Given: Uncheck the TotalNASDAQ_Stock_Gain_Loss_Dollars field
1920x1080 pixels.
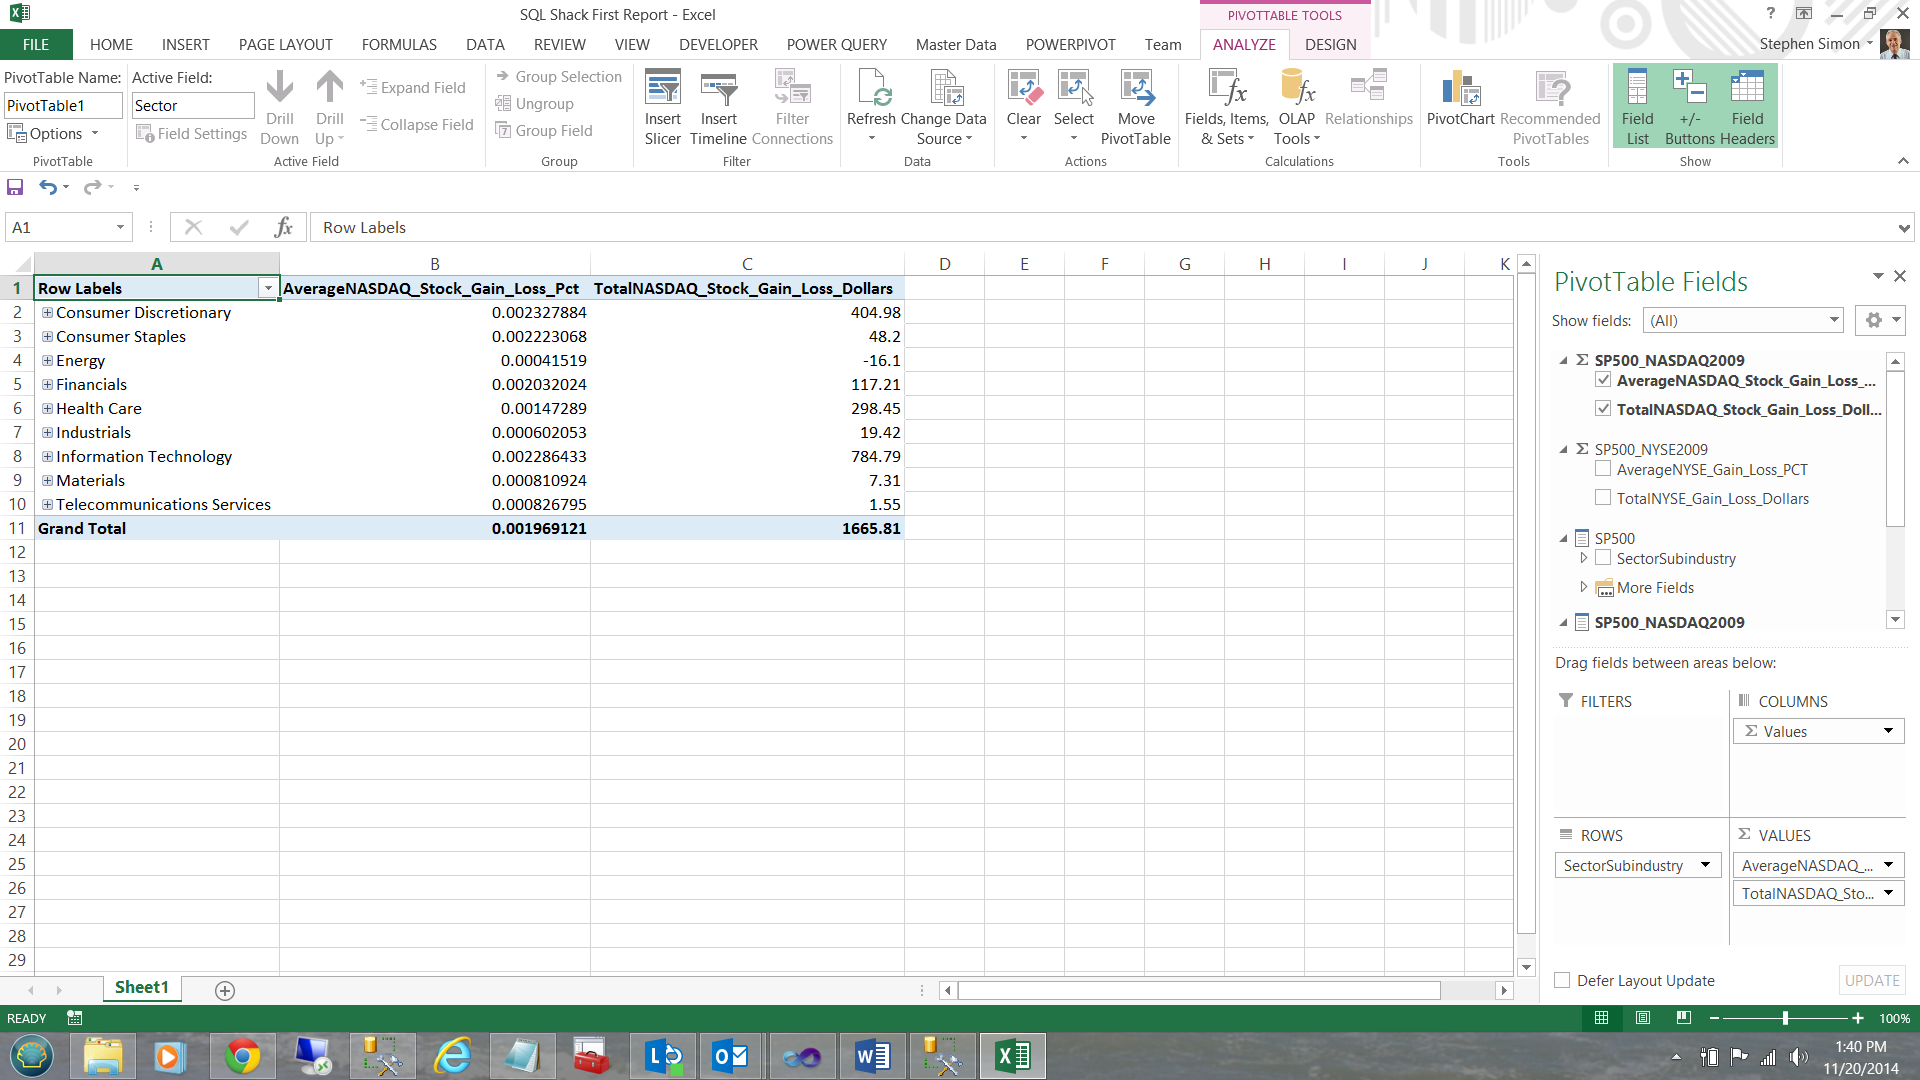Looking at the screenshot, I should coord(1603,409).
